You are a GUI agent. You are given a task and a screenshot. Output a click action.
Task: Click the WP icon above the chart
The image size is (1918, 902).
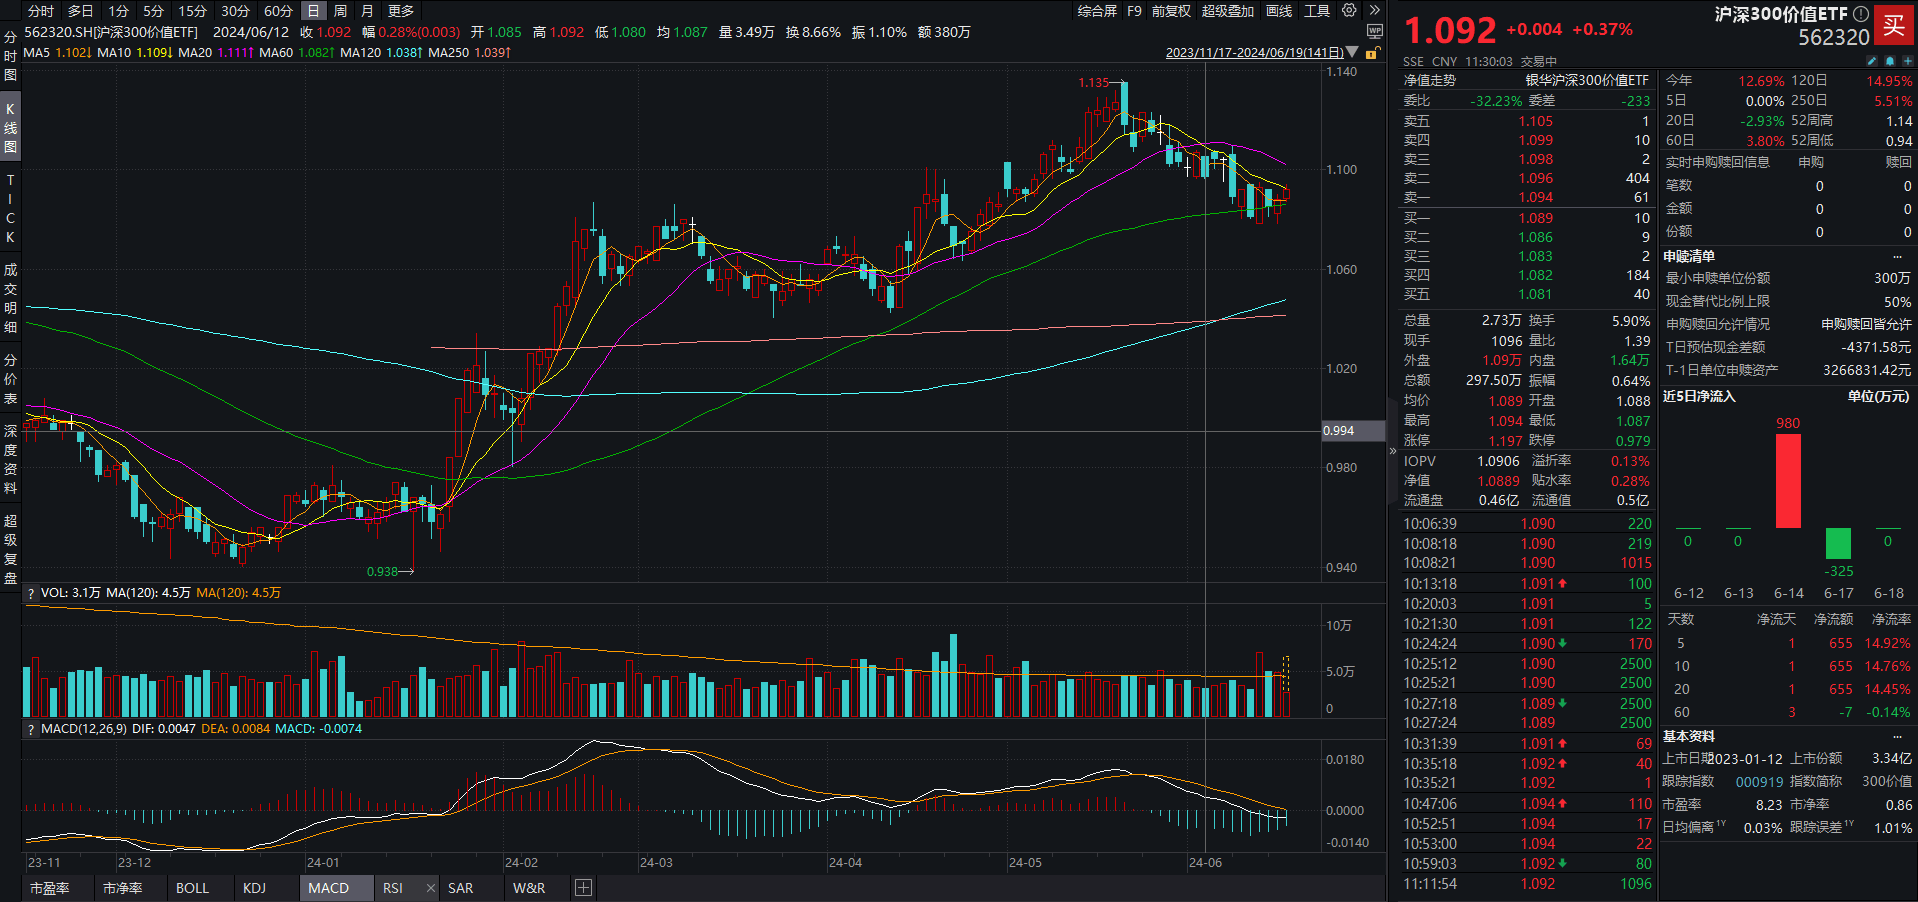tap(1374, 32)
